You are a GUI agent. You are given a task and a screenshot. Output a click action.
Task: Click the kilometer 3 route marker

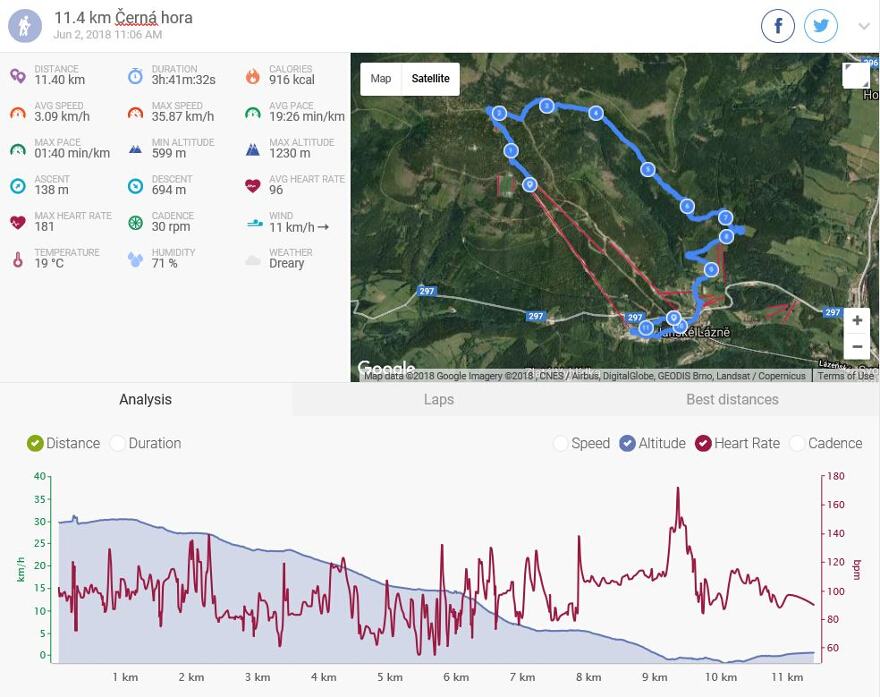click(547, 106)
